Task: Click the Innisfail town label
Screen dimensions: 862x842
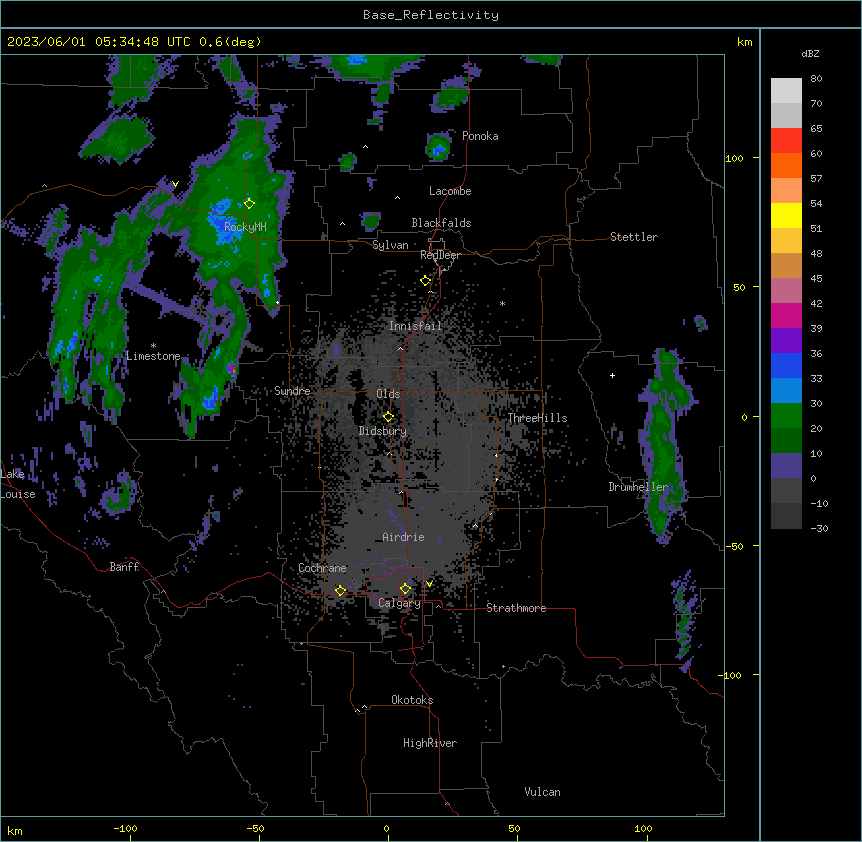Action: [x=415, y=326]
